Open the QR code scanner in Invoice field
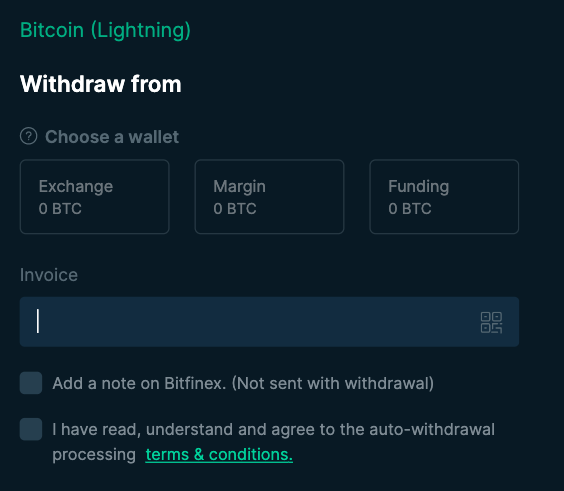Screen dimensions: 564x491 tap(491, 322)
